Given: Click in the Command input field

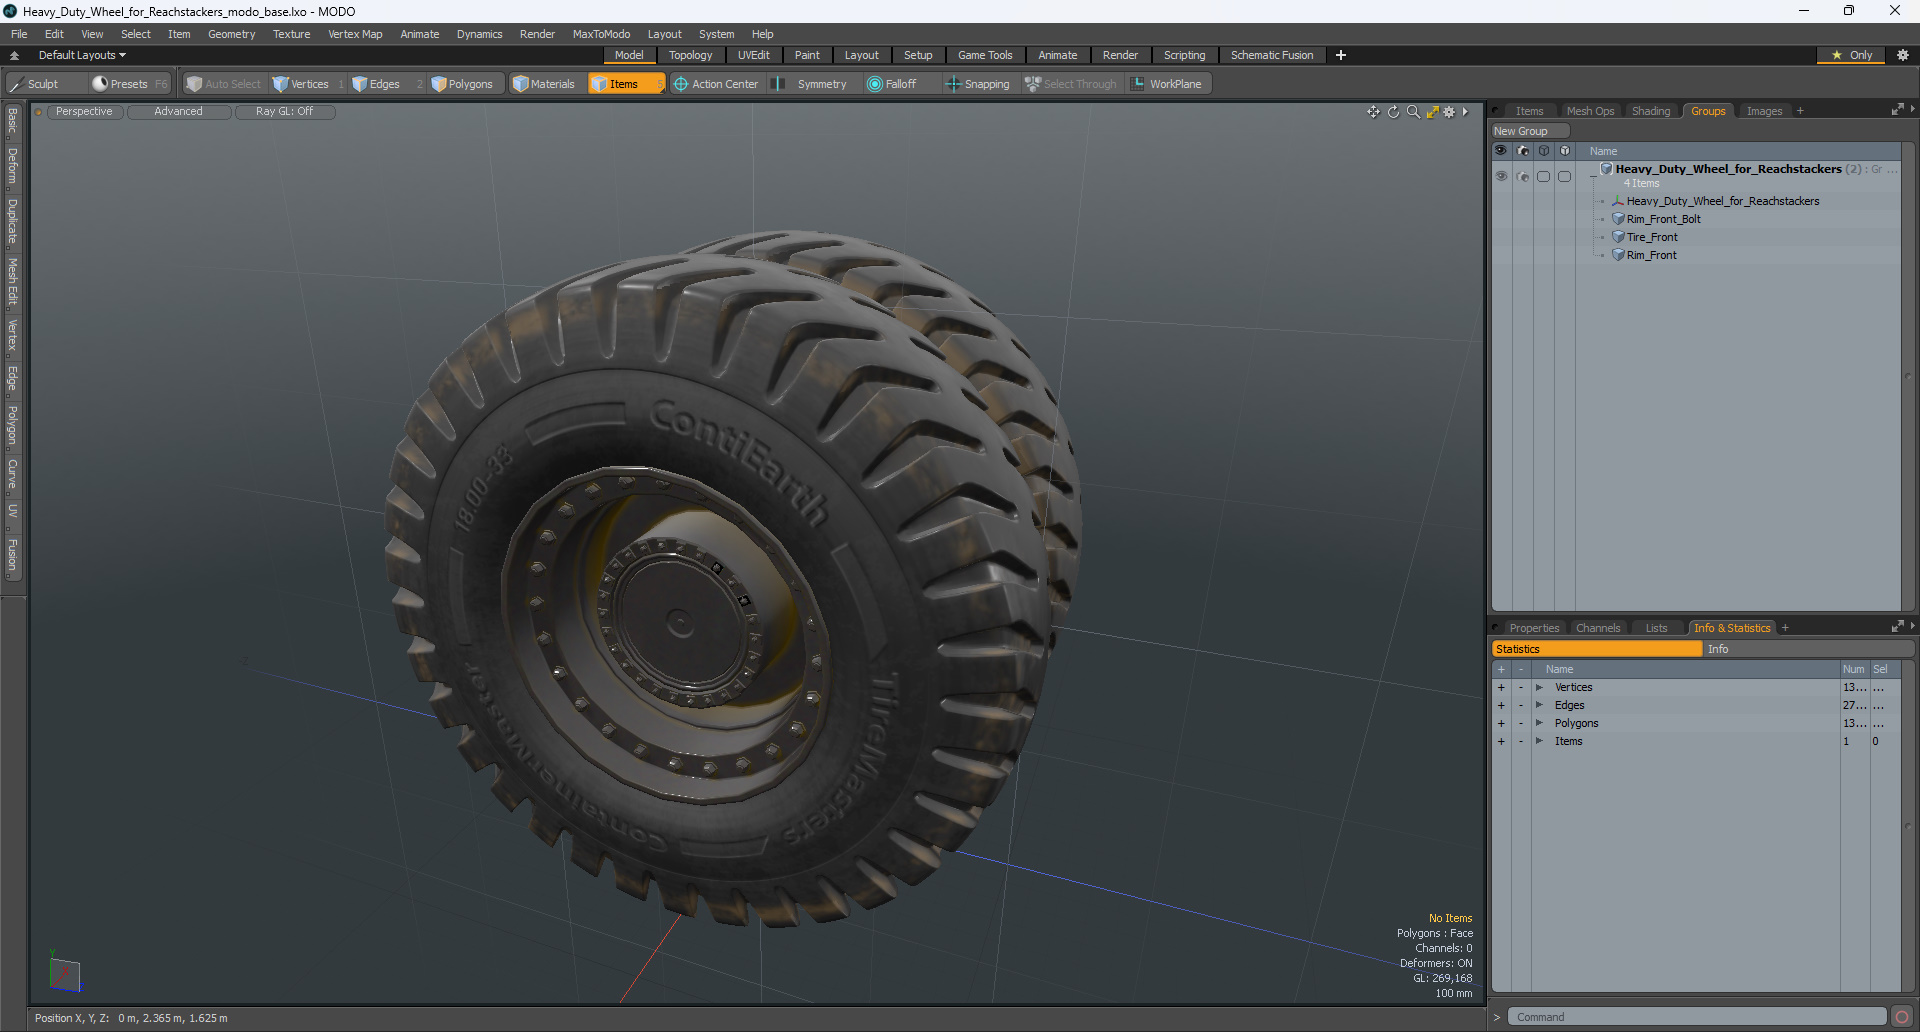Looking at the screenshot, I should [x=1696, y=1017].
